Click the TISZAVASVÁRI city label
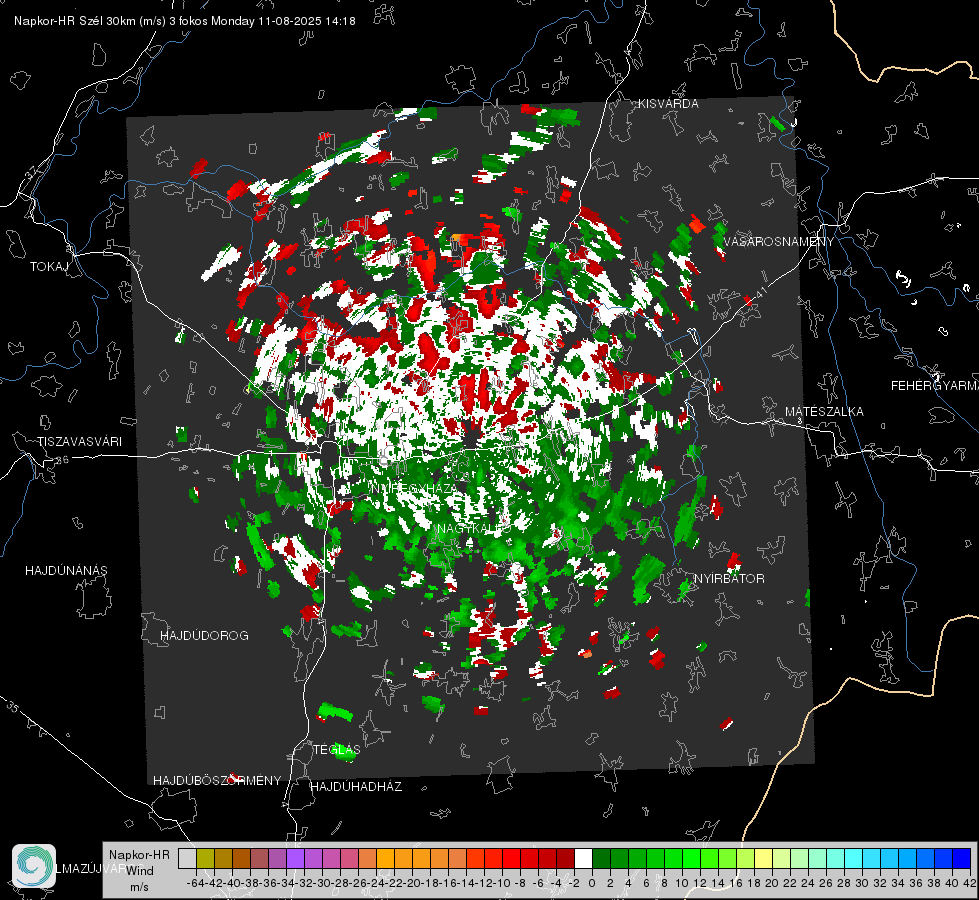Image resolution: width=979 pixels, height=900 pixels. (x=79, y=442)
